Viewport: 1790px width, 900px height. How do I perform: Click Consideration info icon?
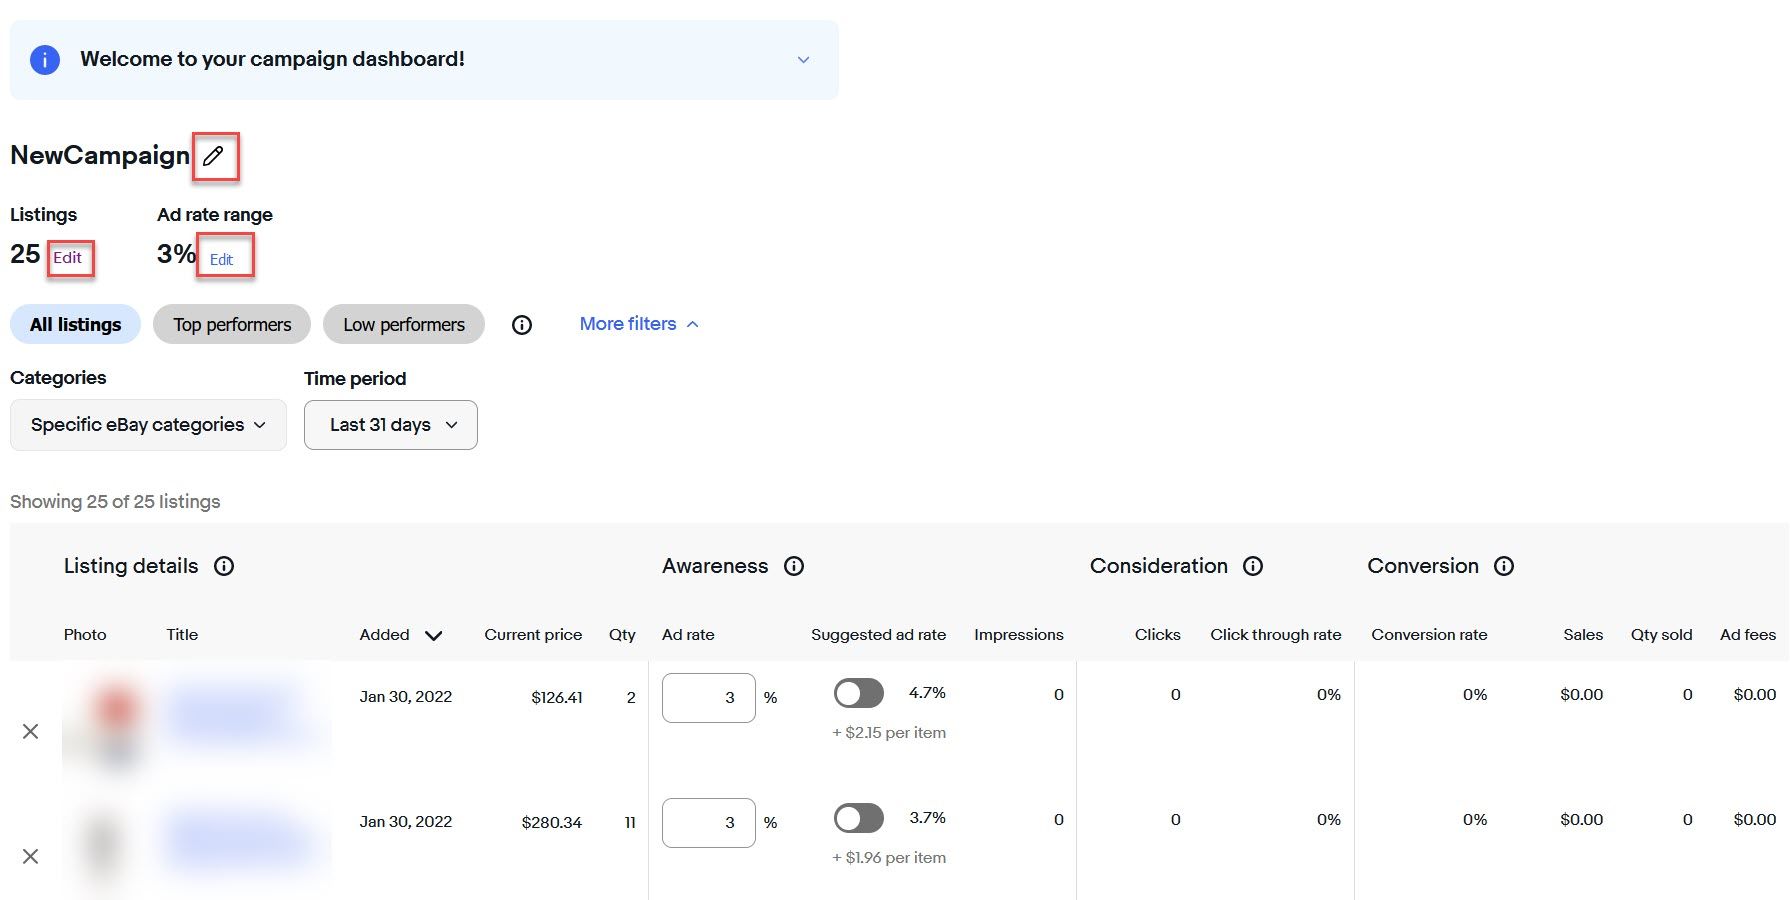pos(1253,566)
